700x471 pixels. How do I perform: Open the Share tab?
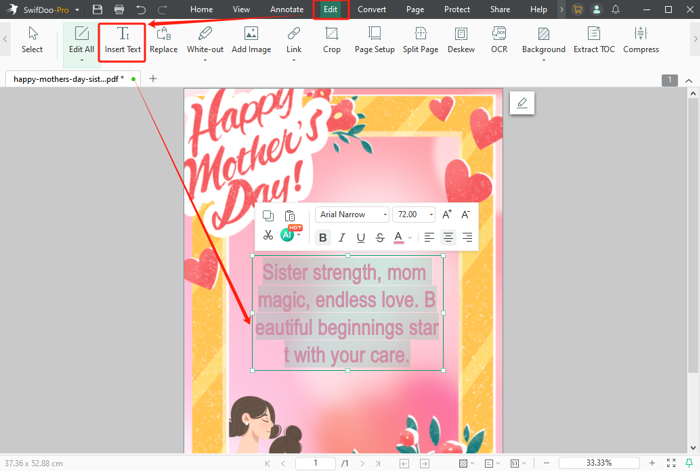pos(500,9)
